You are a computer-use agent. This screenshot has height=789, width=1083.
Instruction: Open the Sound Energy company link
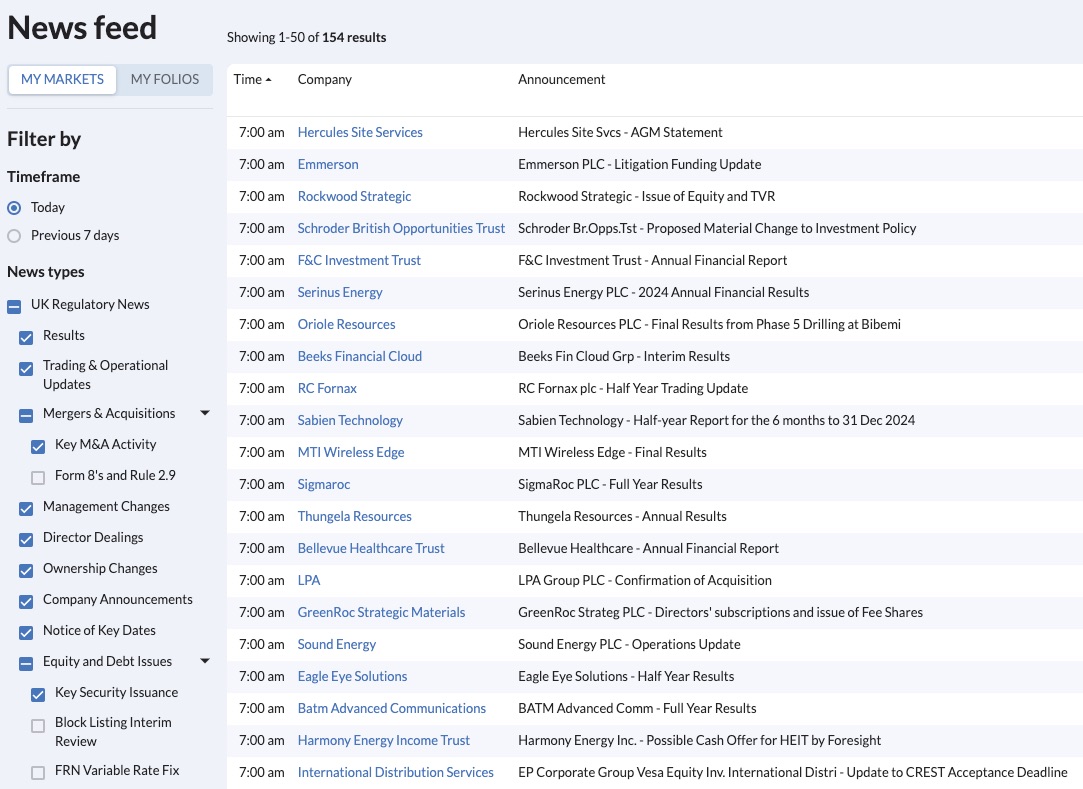pyautogui.click(x=337, y=645)
